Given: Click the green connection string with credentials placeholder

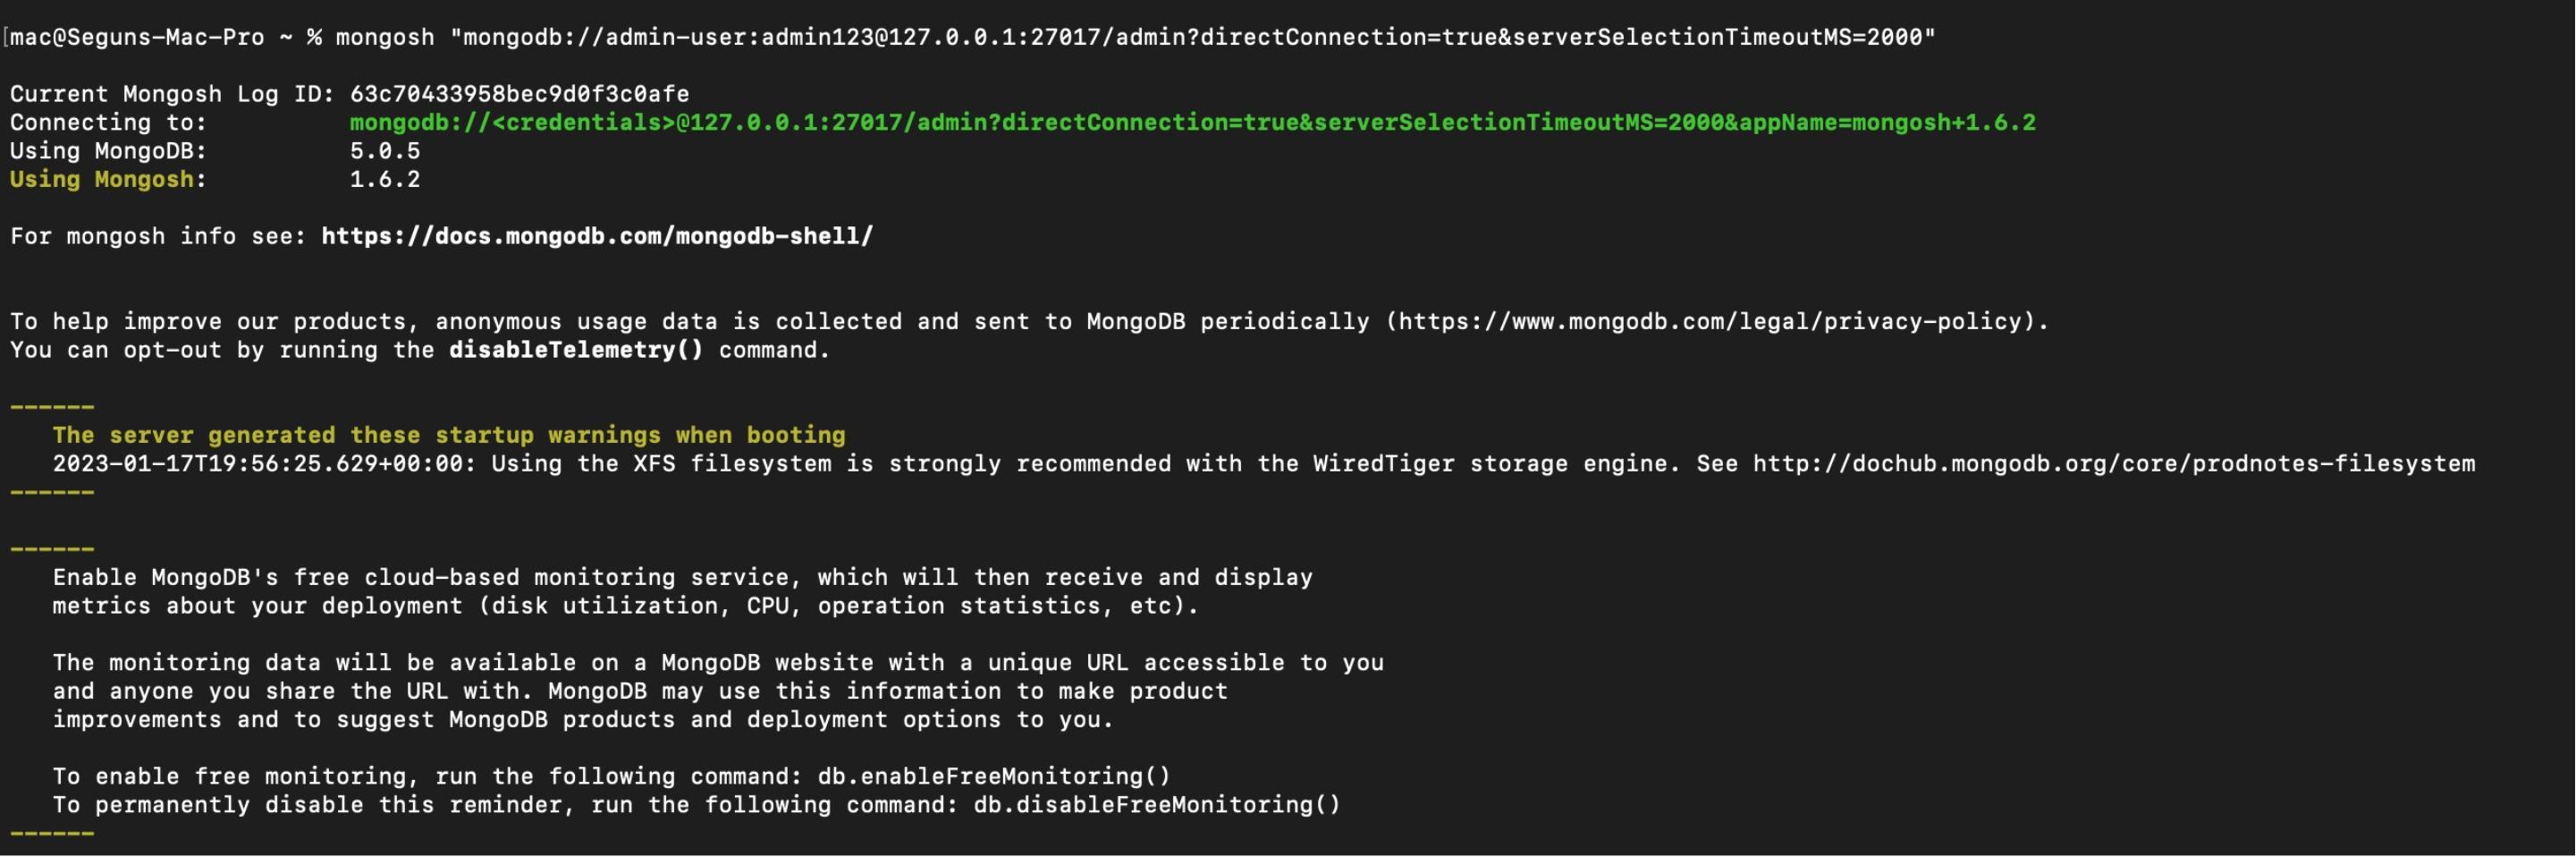Looking at the screenshot, I should pyautogui.click(x=1191, y=123).
